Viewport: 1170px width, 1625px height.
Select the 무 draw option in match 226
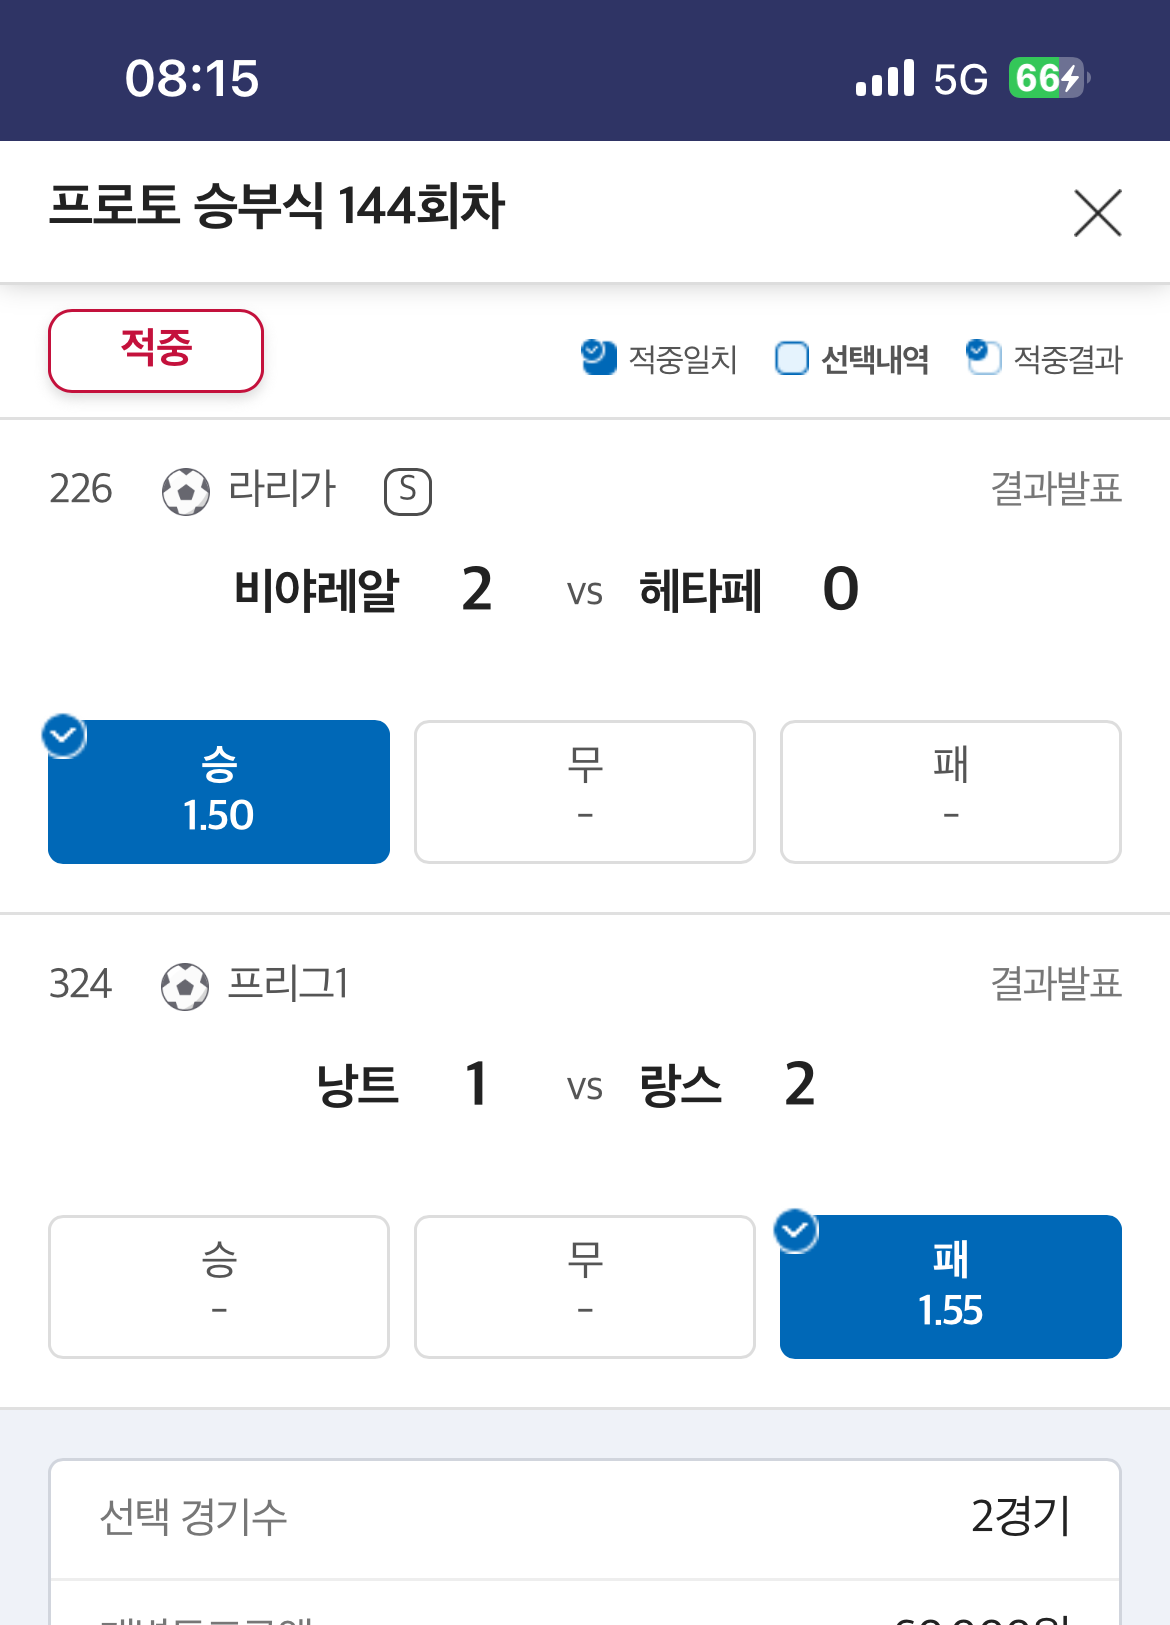coord(585,792)
